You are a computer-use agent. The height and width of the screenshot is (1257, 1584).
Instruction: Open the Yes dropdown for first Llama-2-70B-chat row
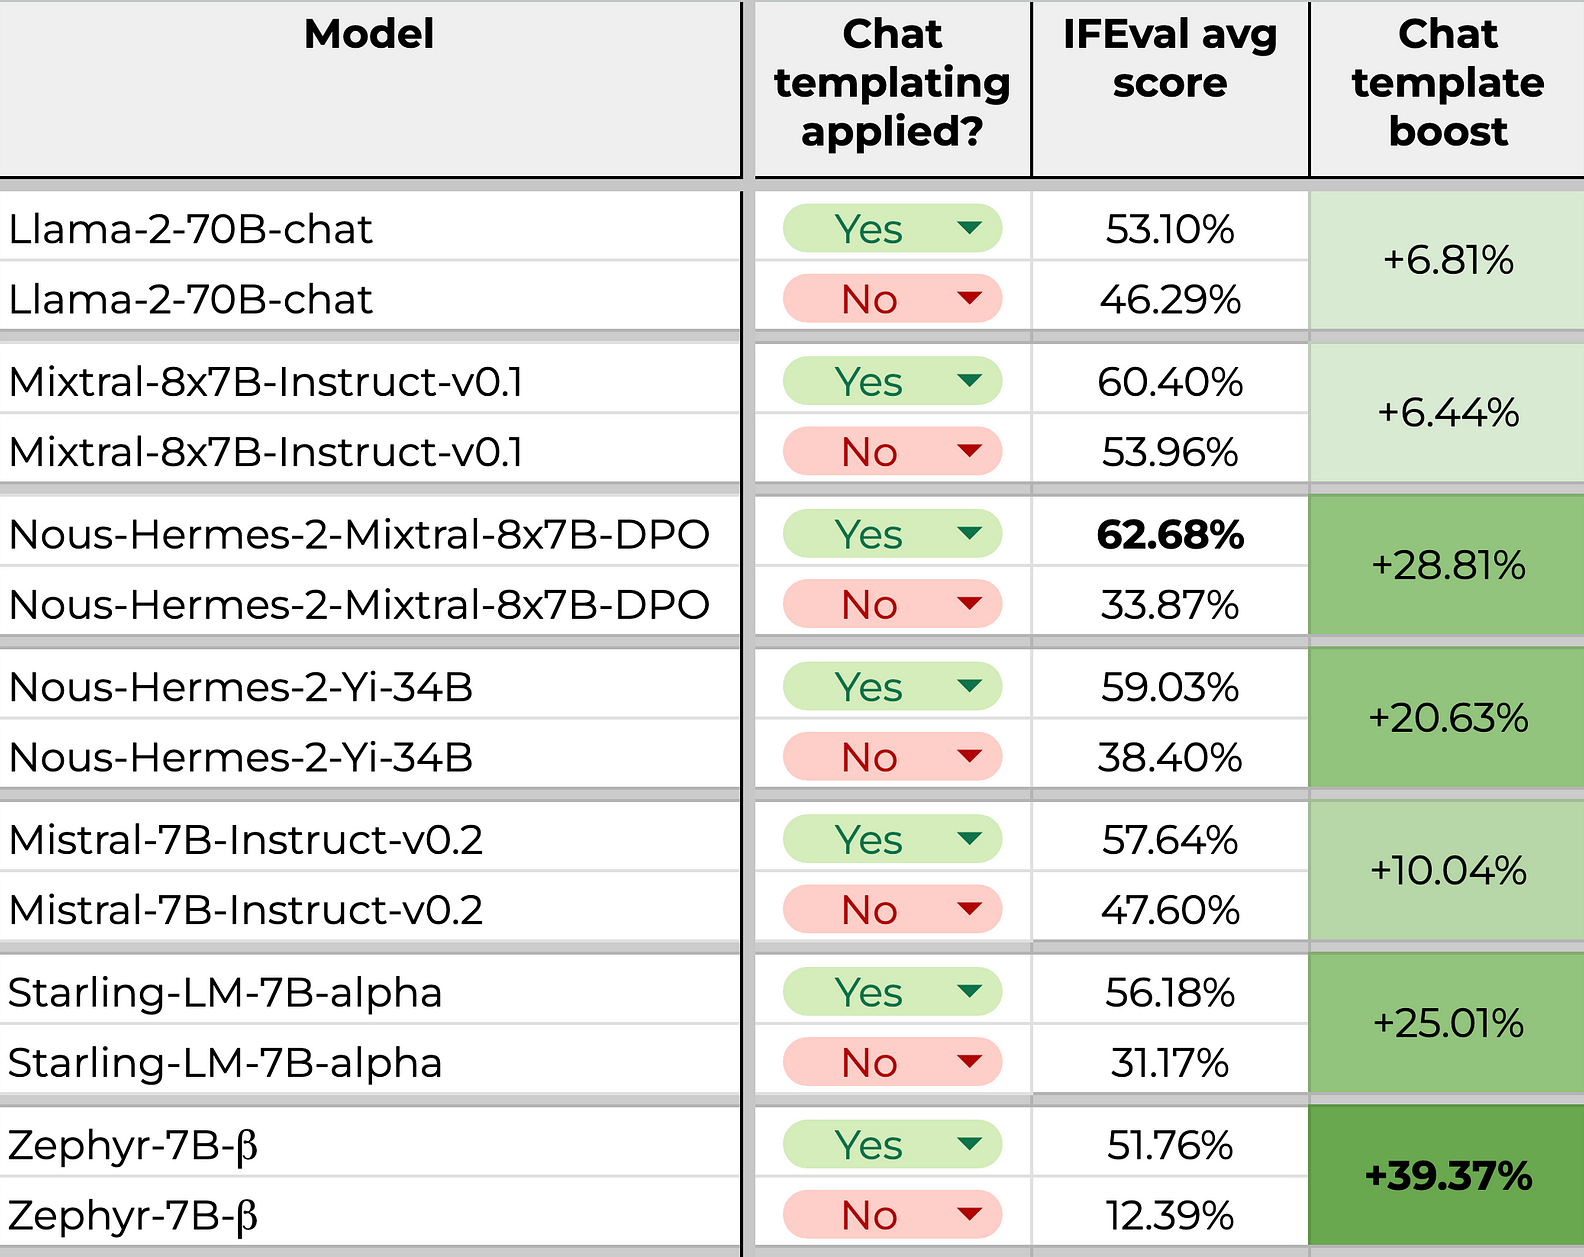point(892,229)
